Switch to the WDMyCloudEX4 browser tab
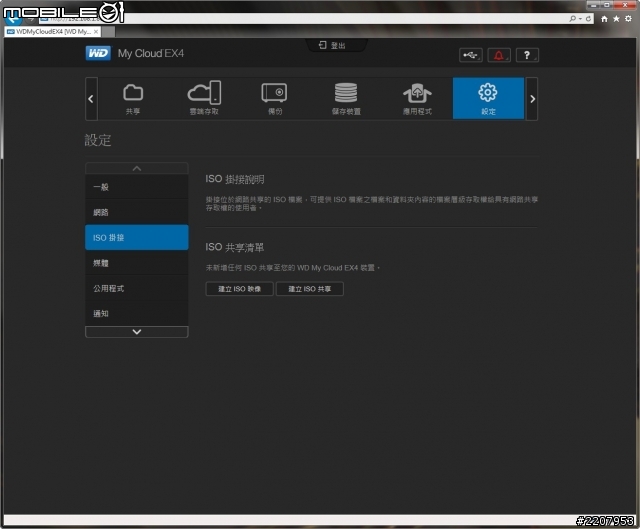640x529 pixels. (53, 31)
